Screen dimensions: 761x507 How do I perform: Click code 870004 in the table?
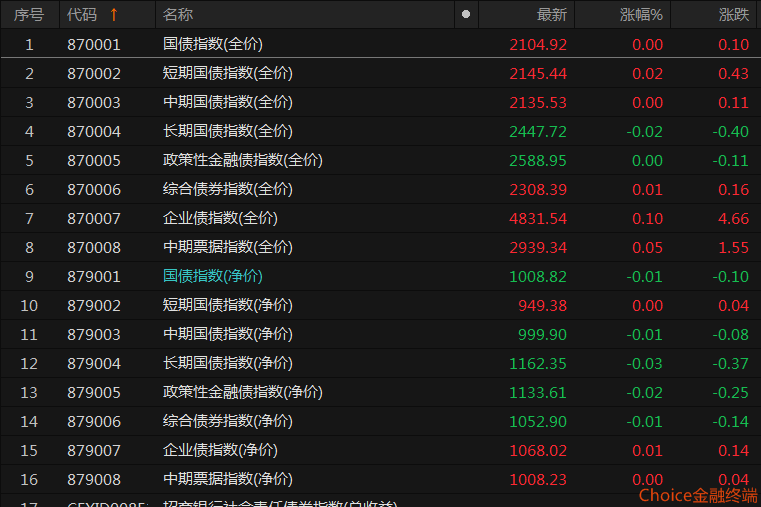(94, 131)
